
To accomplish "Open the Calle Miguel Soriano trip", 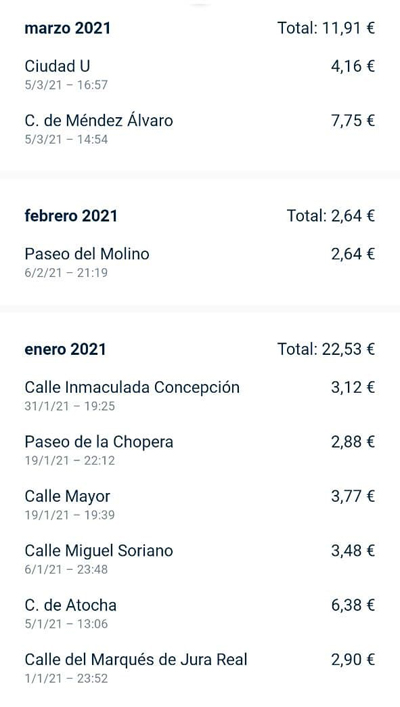I will (200, 559).
